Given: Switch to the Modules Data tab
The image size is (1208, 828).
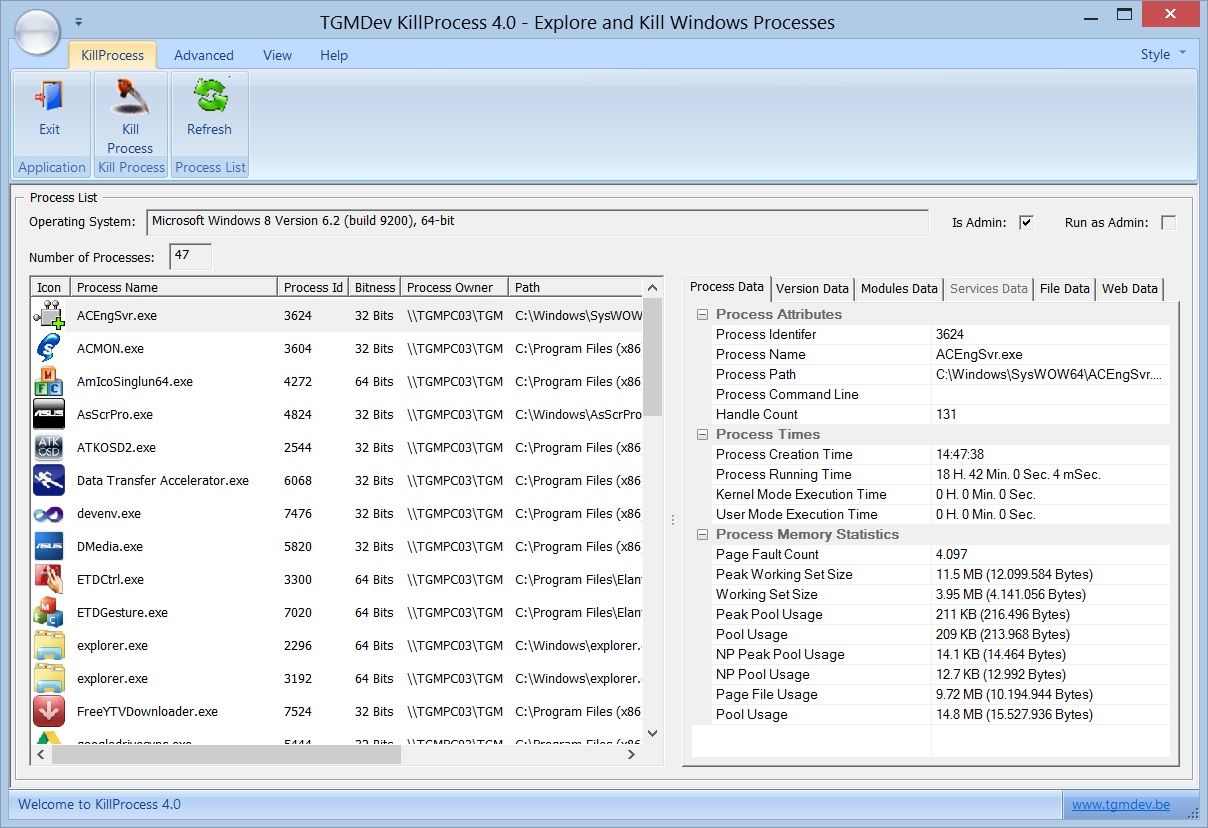Looking at the screenshot, I should [x=897, y=288].
